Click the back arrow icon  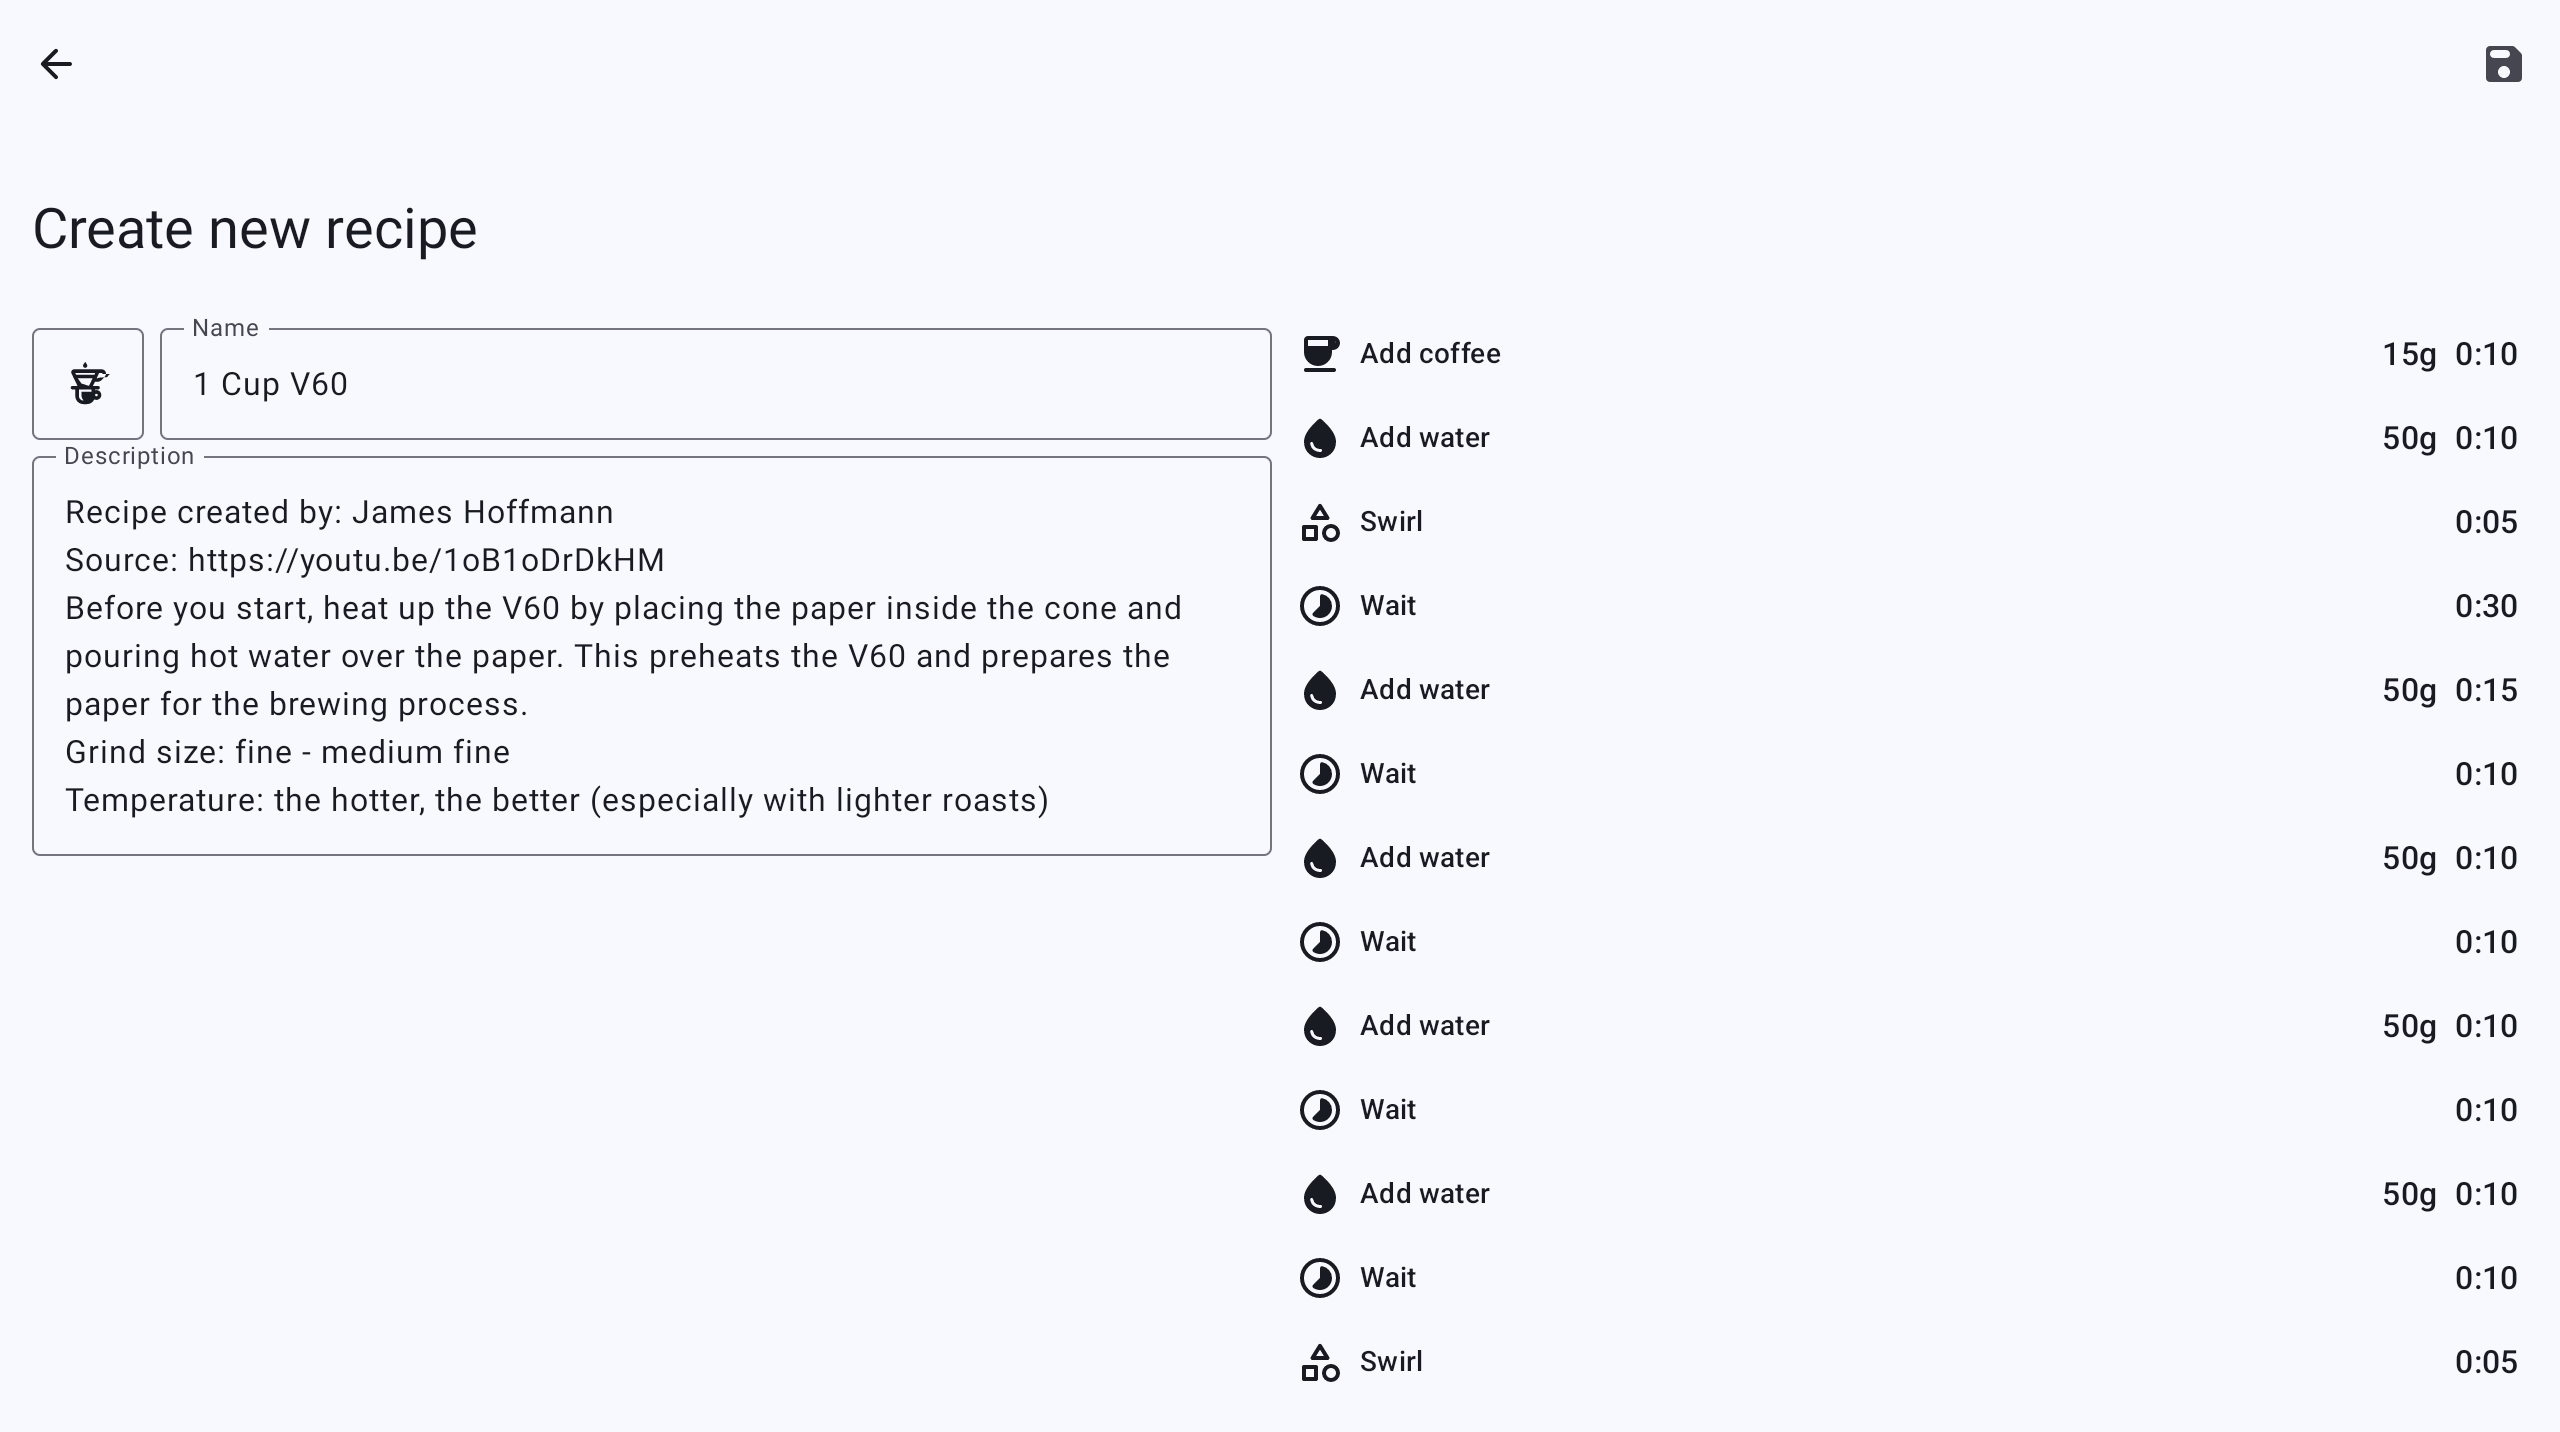click(x=56, y=64)
